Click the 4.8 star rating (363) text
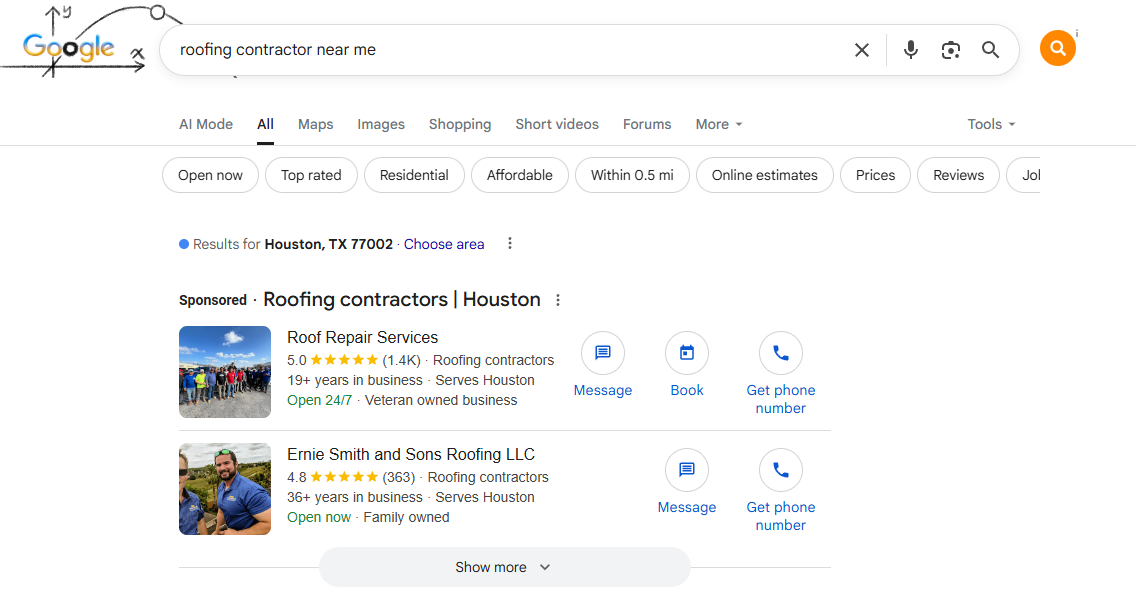Viewport: 1136px width, 596px height. point(351,477)
